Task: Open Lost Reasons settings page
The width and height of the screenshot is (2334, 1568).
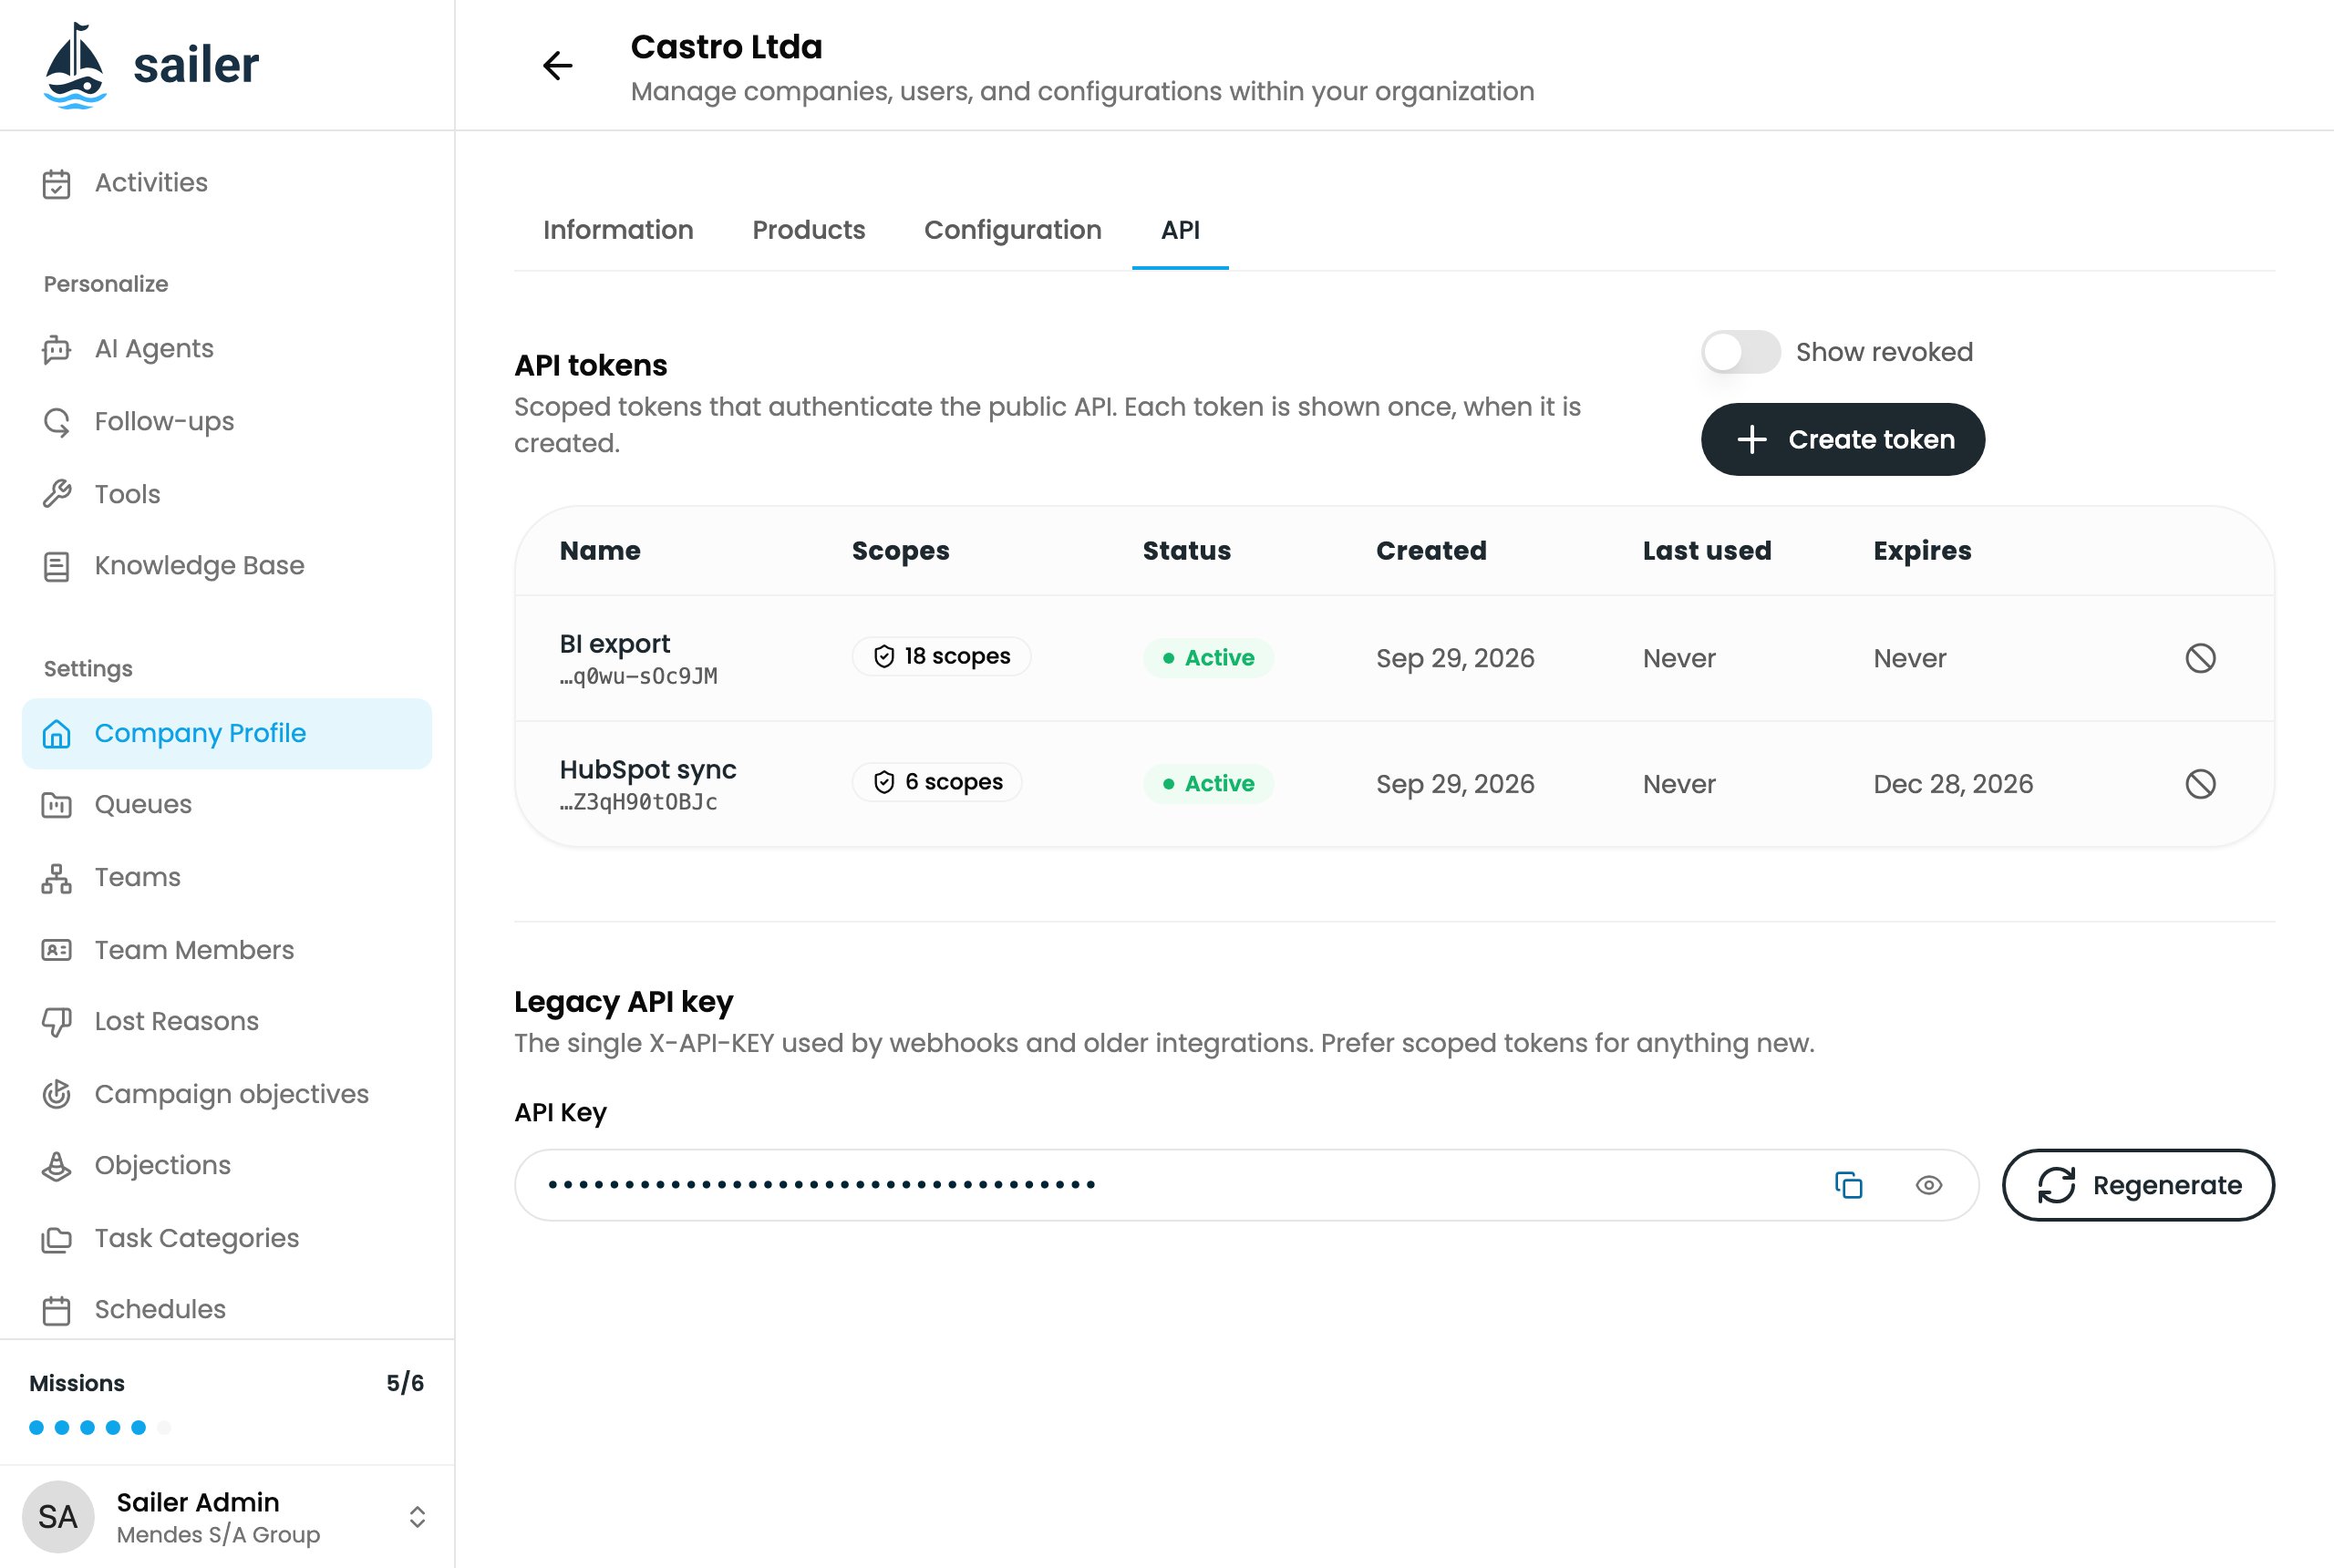Action: coord(226,1021)
